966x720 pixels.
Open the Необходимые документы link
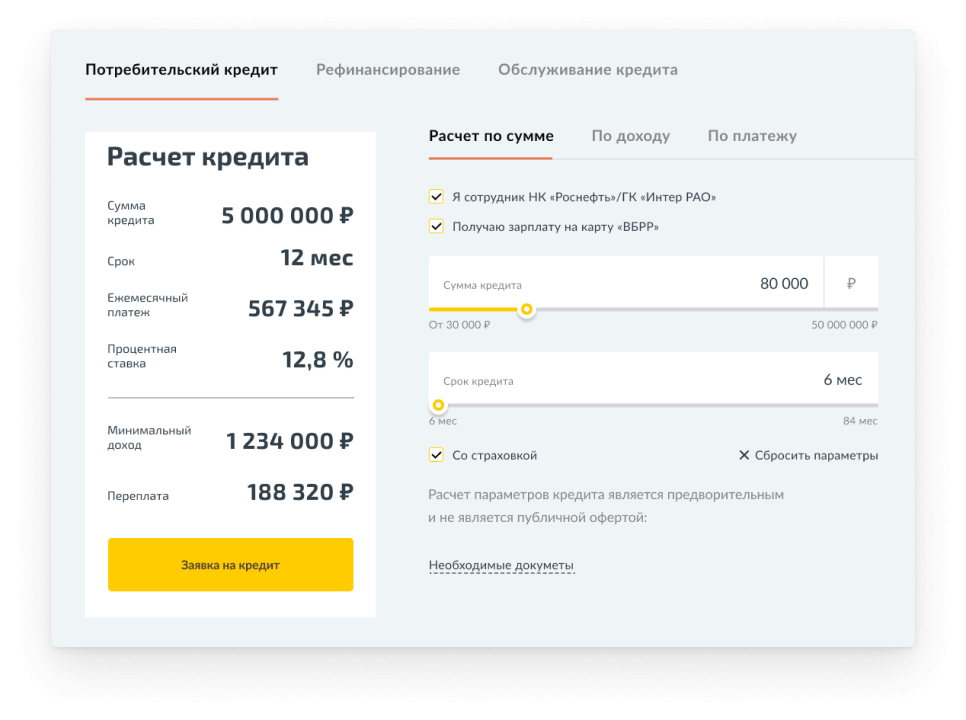pos(501,565)
